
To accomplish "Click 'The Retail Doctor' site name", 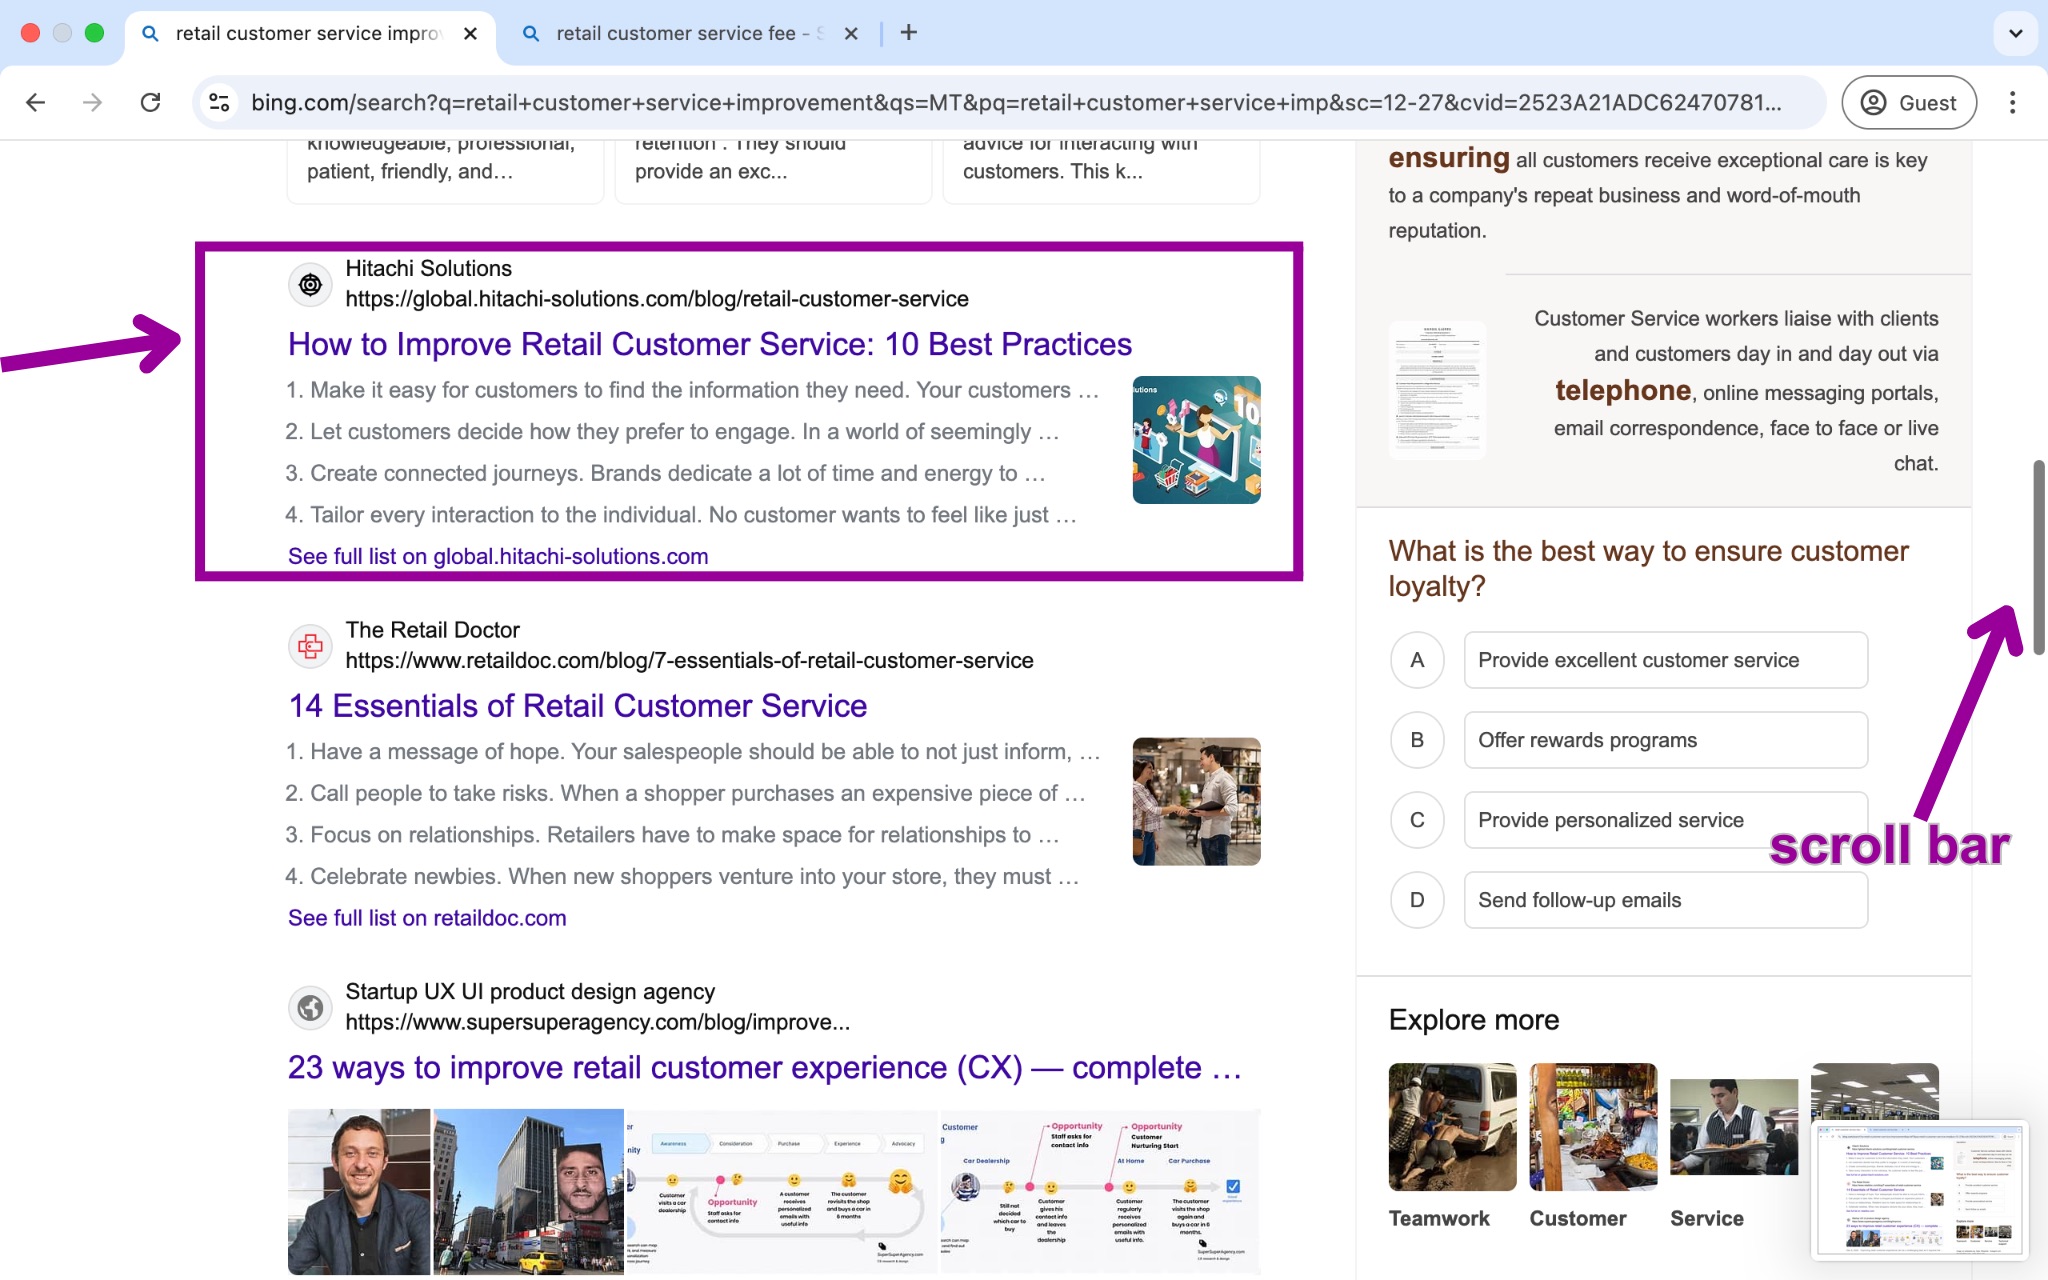I will [x=432, y=630].
